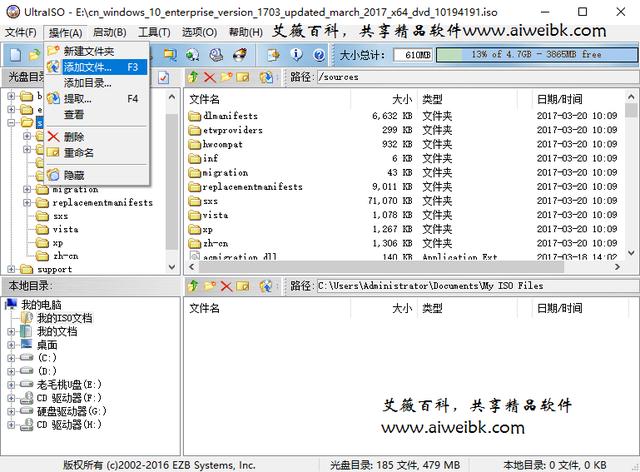Viewport: 640px width, 472px height.
Task: Choose 添加文件... F3 menu entry
Action: (96, 67)
